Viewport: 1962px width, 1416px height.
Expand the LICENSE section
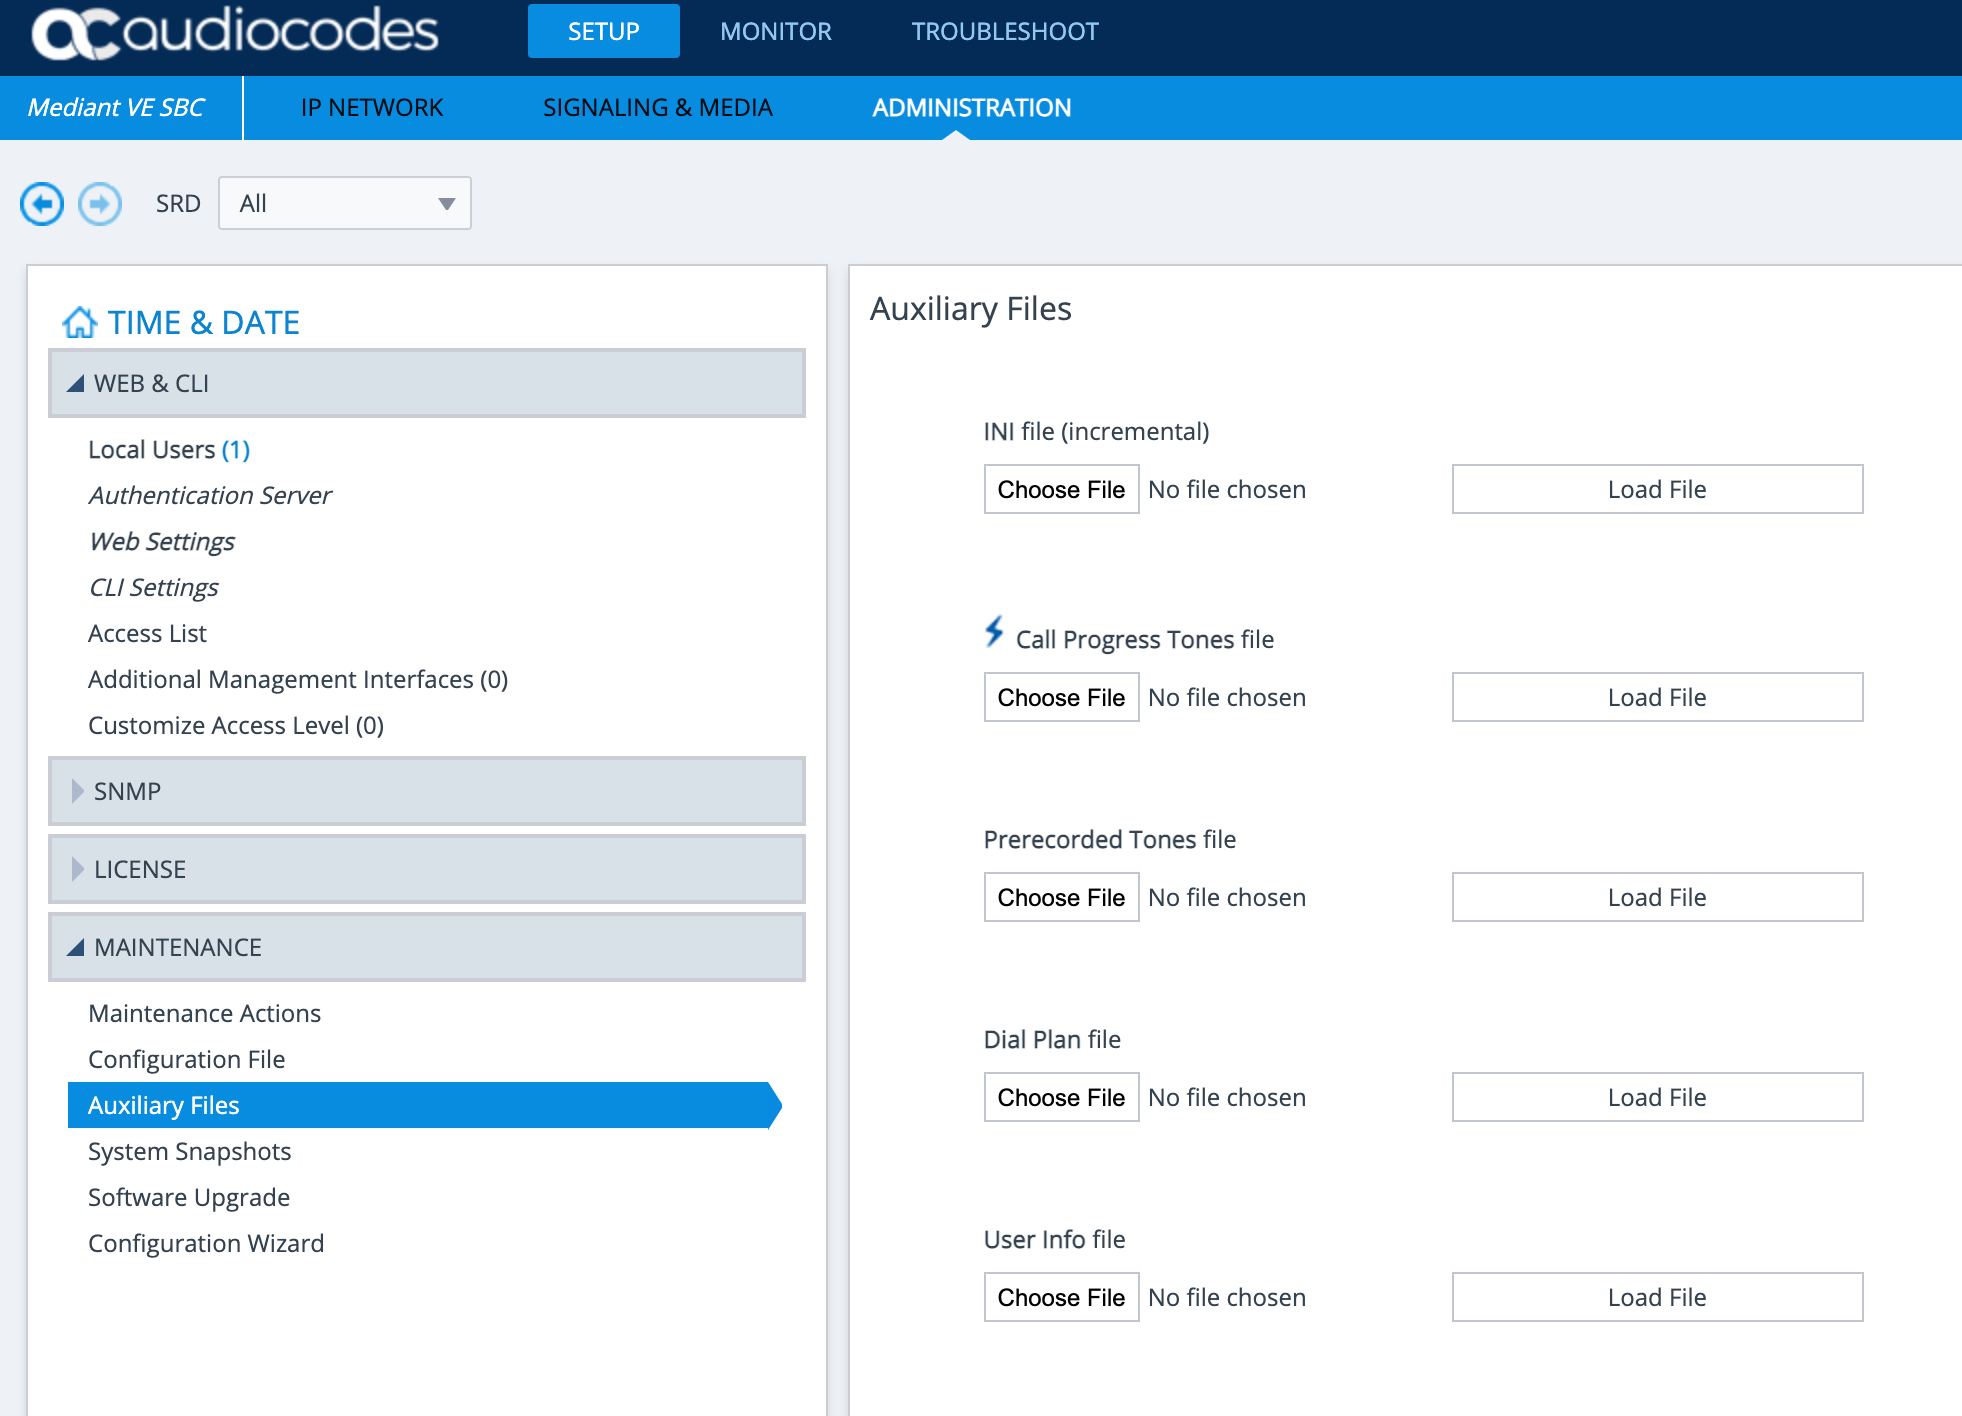click(x=427, y=869)
